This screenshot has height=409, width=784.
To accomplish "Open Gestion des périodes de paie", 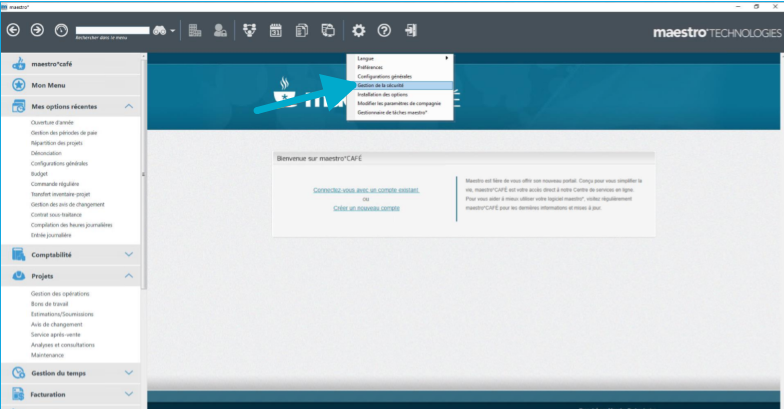I will coord(64,133).
